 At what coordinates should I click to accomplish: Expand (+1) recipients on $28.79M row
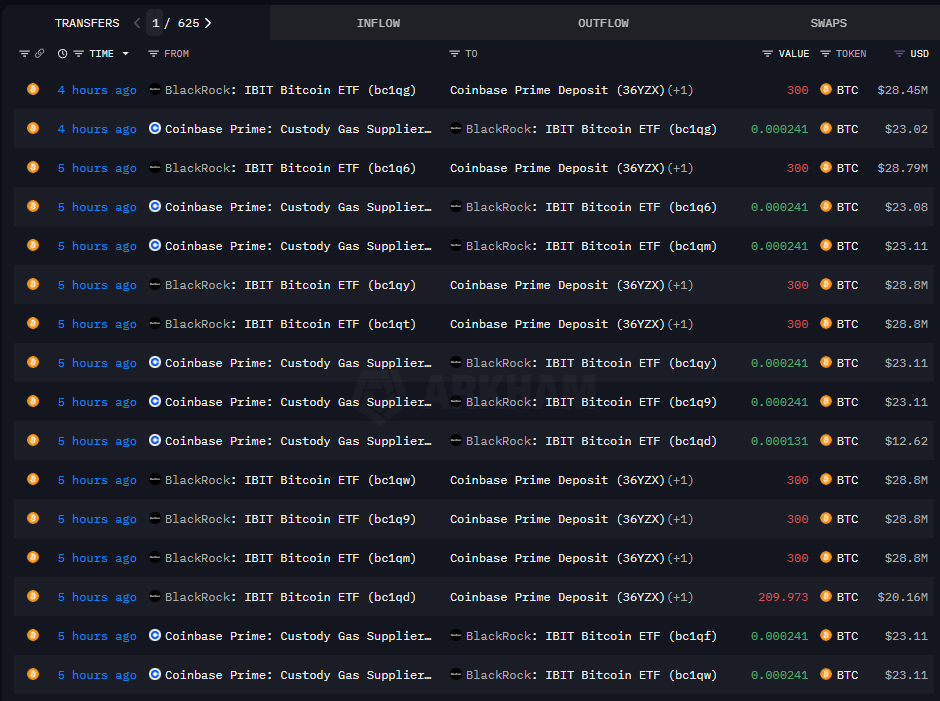(x=680, y=168)
